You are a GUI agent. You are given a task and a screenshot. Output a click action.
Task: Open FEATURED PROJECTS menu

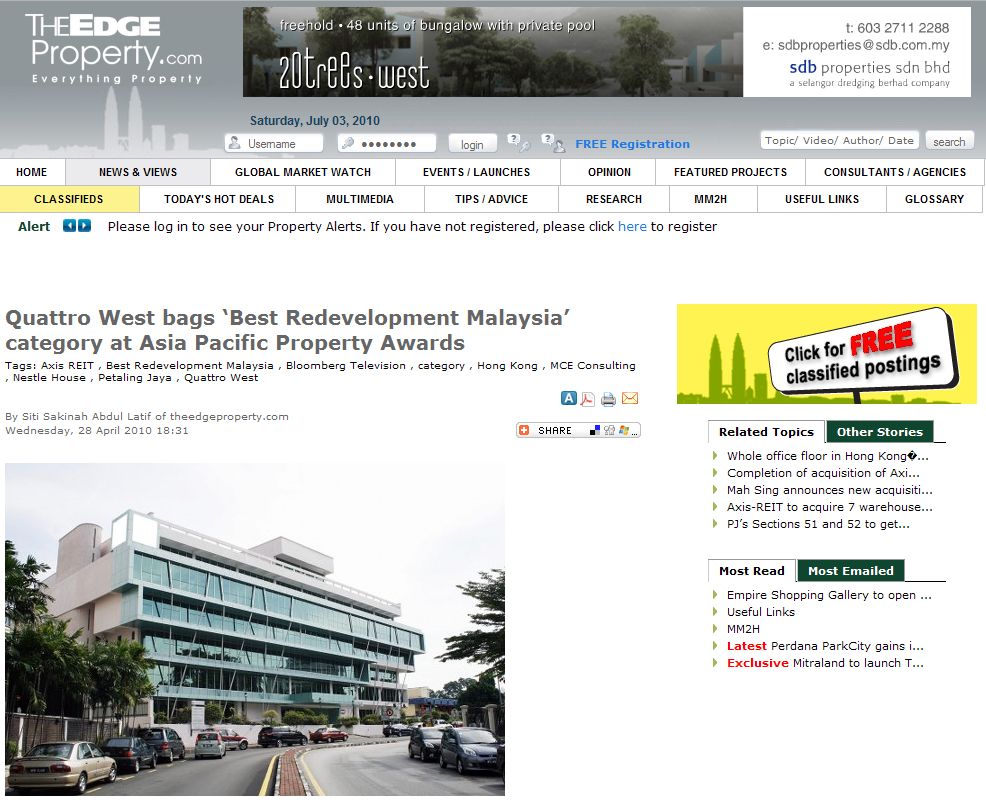(x=730, y=172)
